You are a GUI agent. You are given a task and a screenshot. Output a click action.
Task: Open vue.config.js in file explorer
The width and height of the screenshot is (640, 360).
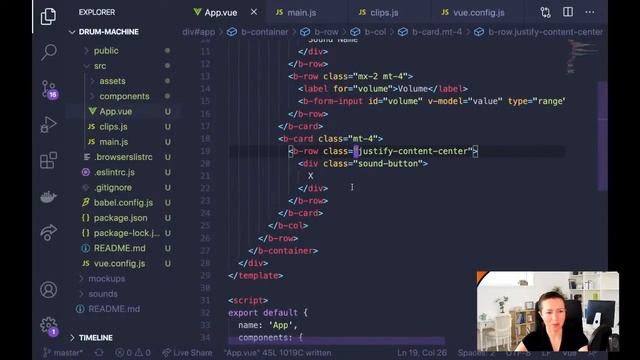click(119, 263)
